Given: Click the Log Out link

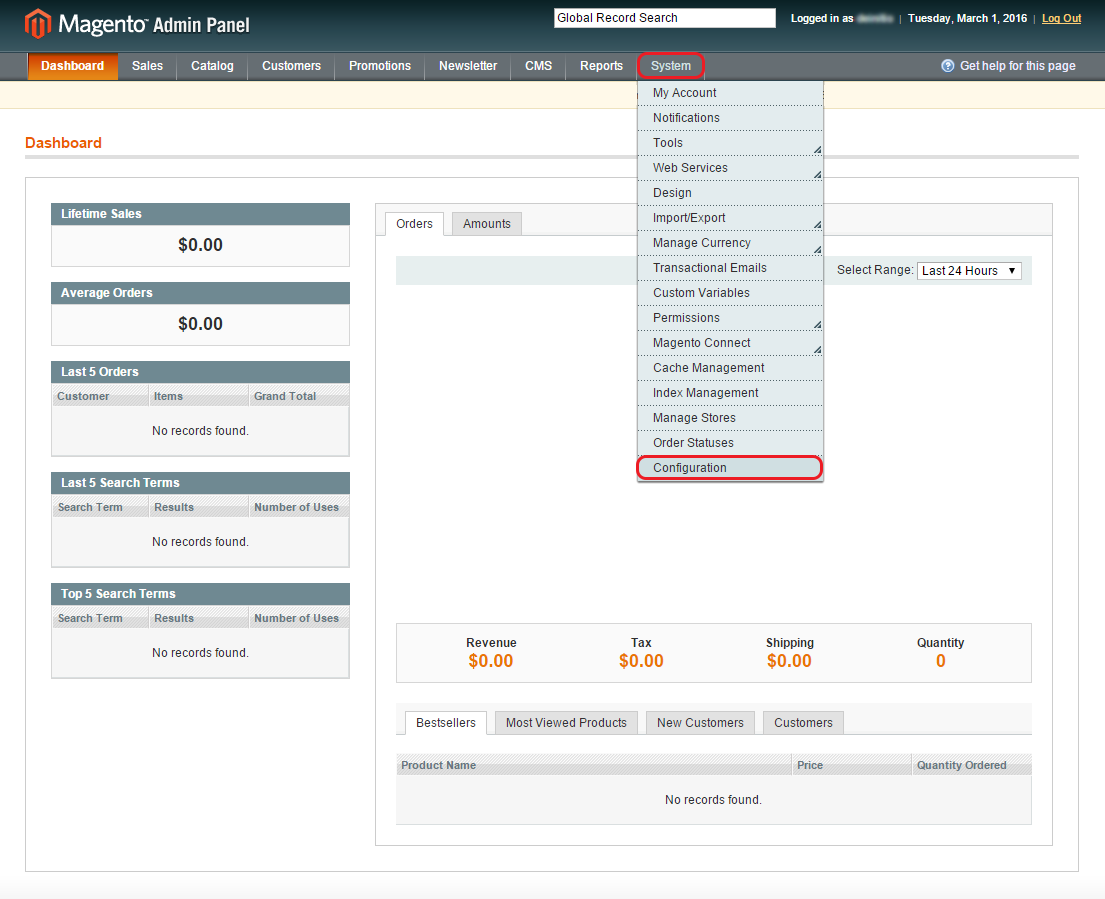Looking at the screenshot, I should pyautogui.click(x=1061, y=18).
